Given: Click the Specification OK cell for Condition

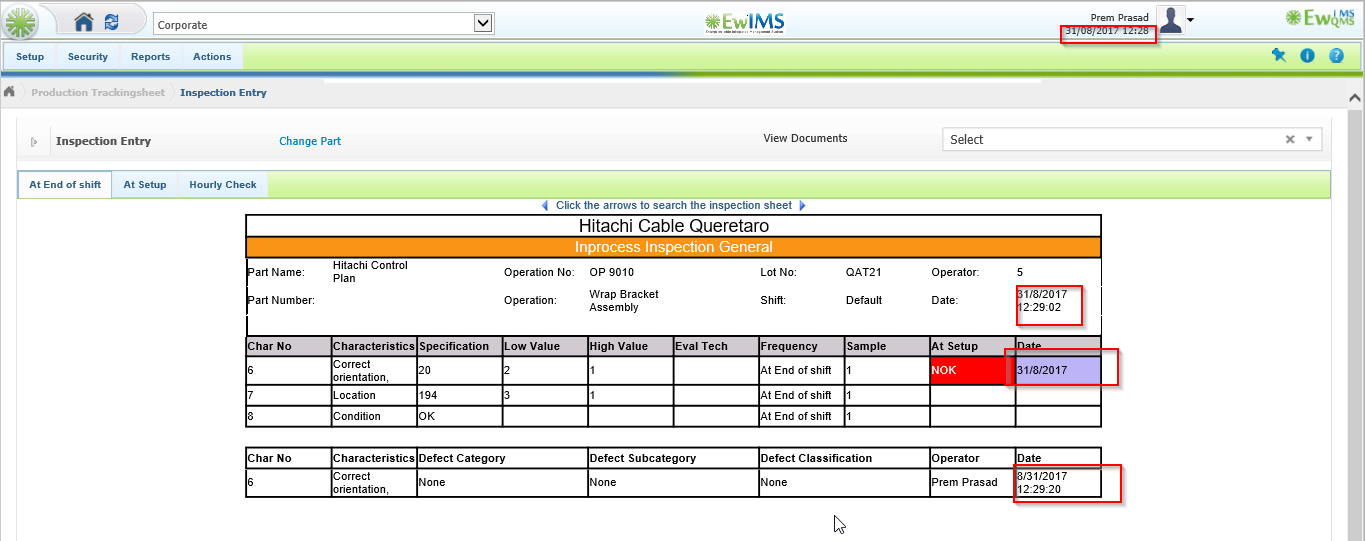Looking at the screenshot, I should [460, 416].
